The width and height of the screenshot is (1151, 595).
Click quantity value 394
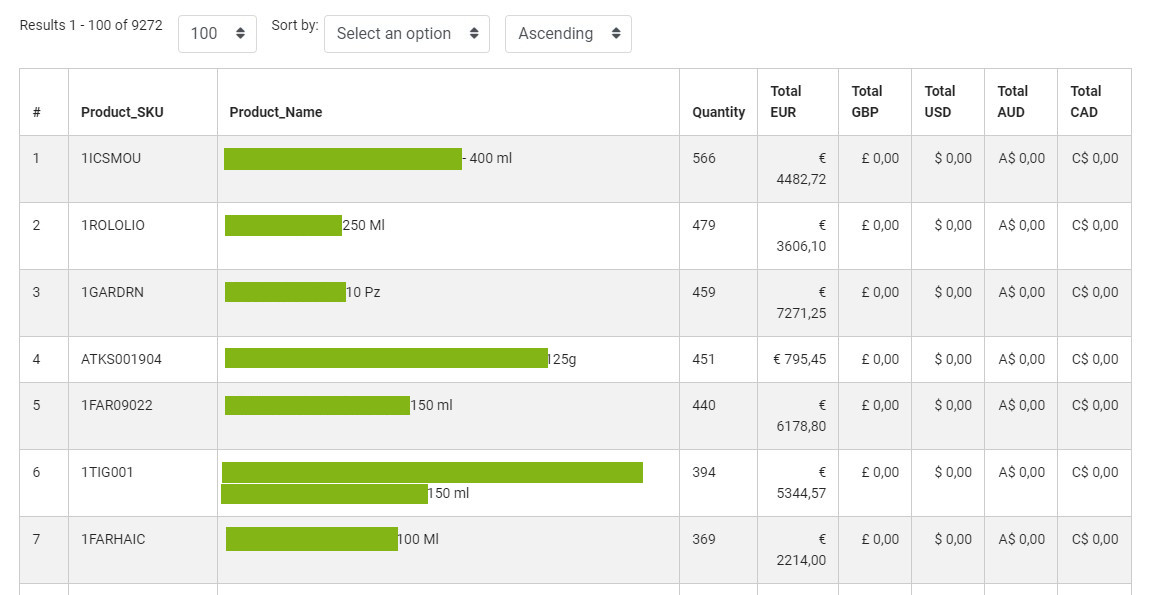coord(704,472)
